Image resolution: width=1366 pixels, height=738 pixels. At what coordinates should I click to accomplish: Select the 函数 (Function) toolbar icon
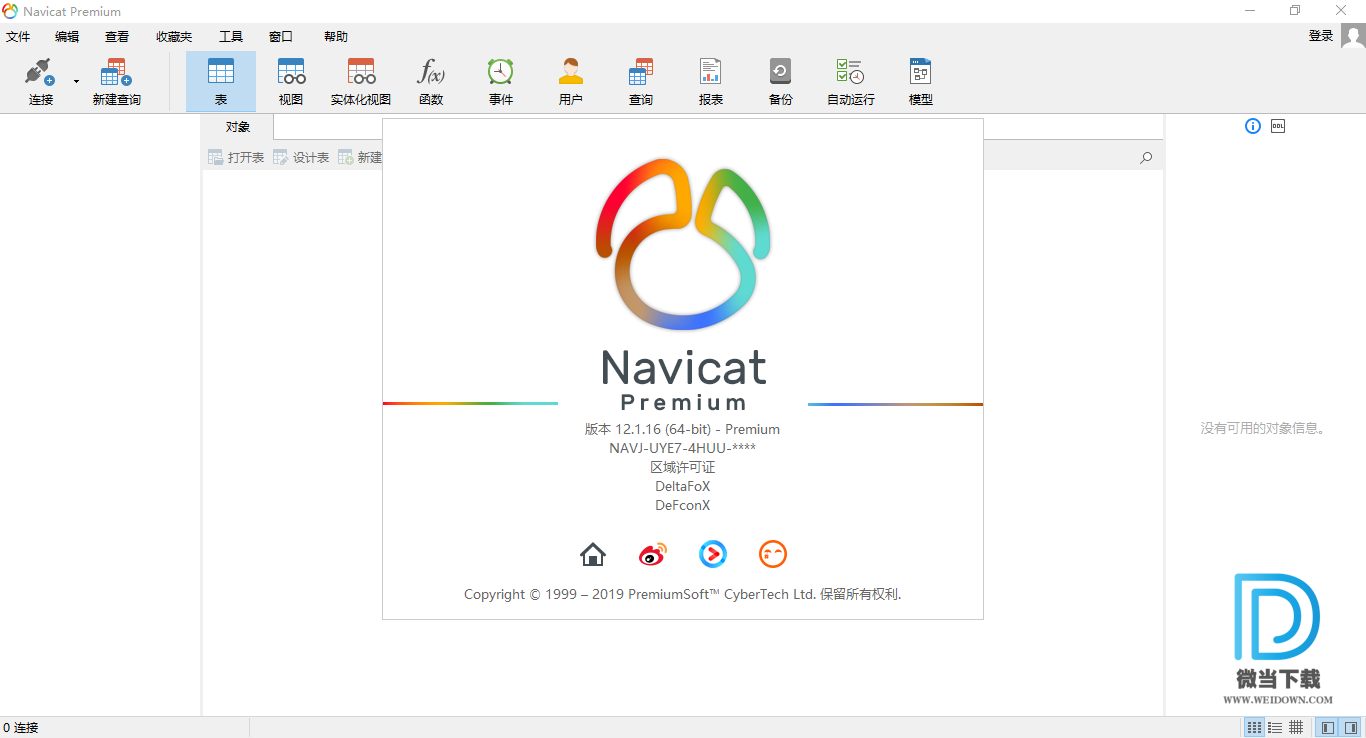431,81
